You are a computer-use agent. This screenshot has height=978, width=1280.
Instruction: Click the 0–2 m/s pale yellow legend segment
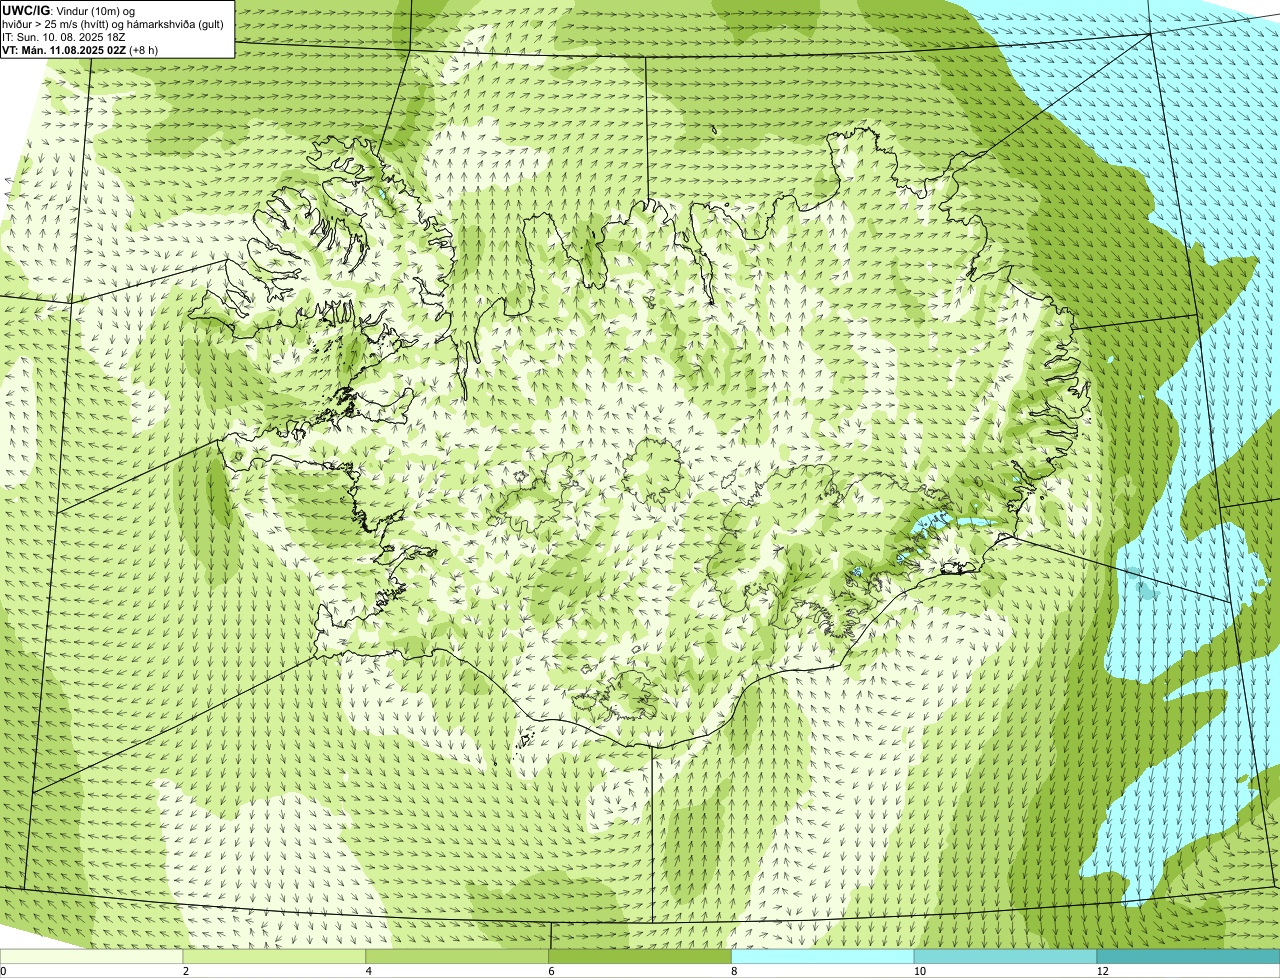[x=92, y=957]
